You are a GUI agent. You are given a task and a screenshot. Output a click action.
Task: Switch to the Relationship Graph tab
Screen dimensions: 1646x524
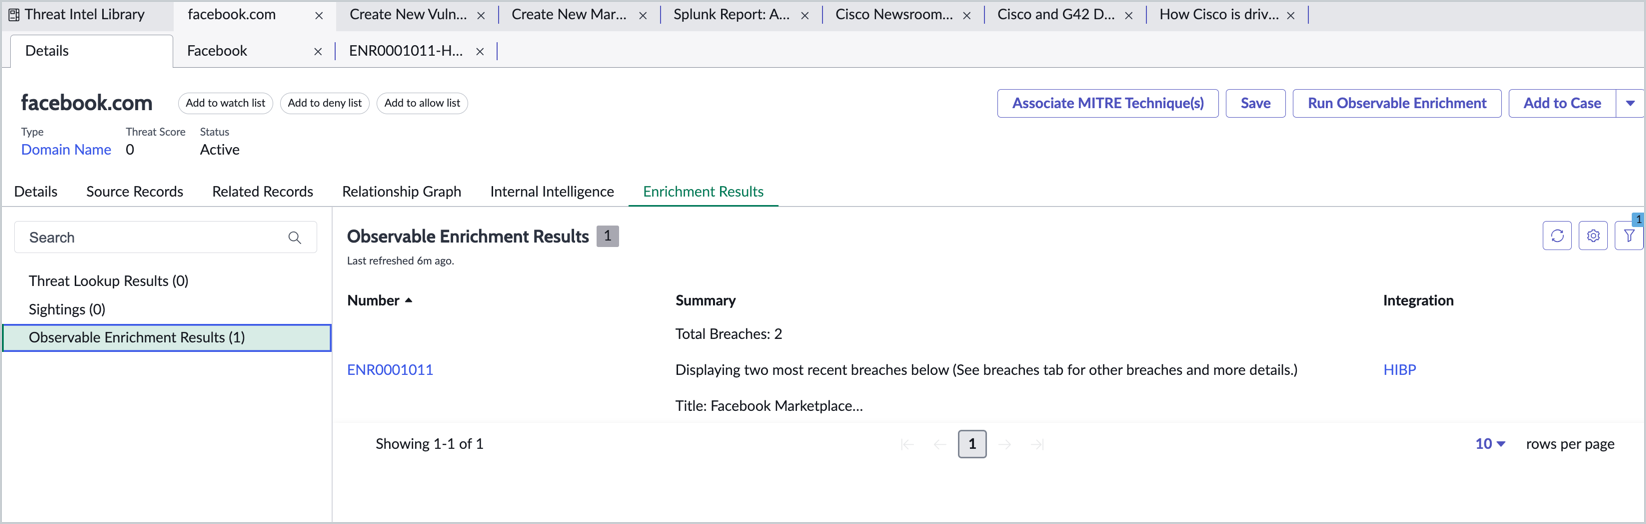click(x=401, y=191)
